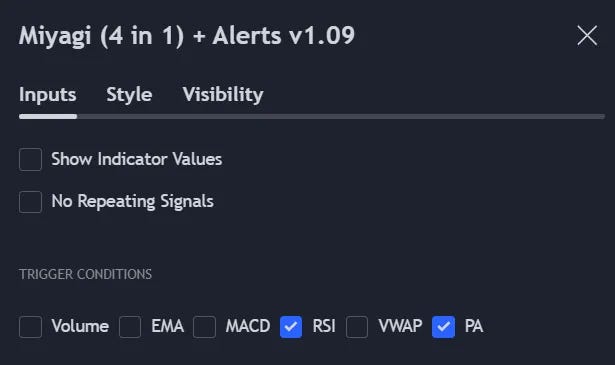615x365 pixels.
Task: Enable the EMA trigger checkbox
Action: [130, 327]
